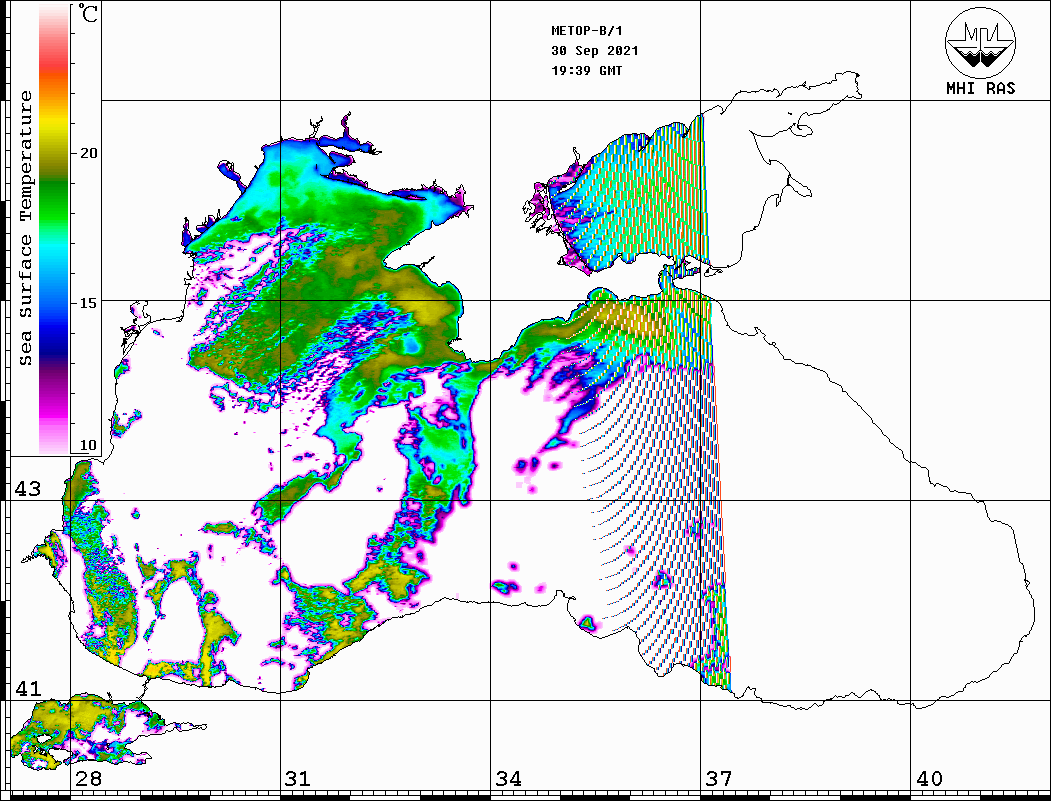The image size is (1051, 801).
Task: Click the longitude label 34
Action: [x=508, y=779]
